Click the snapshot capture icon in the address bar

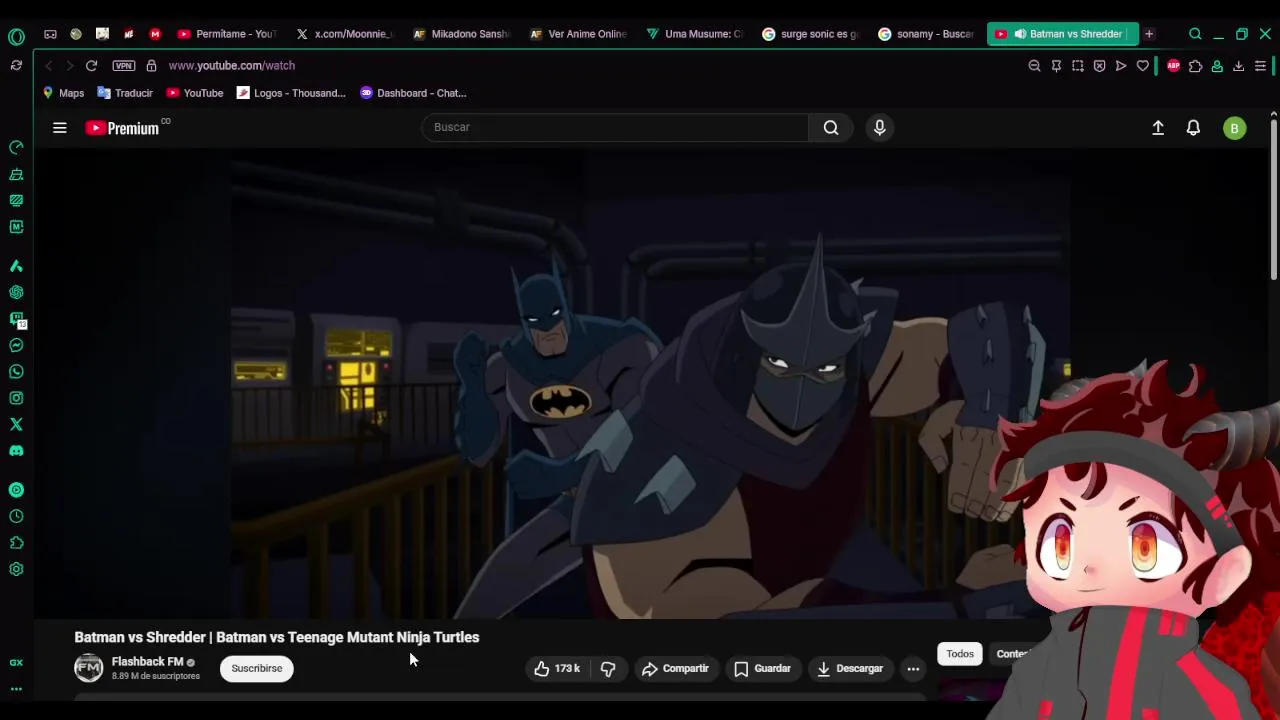coord(1078,66)
